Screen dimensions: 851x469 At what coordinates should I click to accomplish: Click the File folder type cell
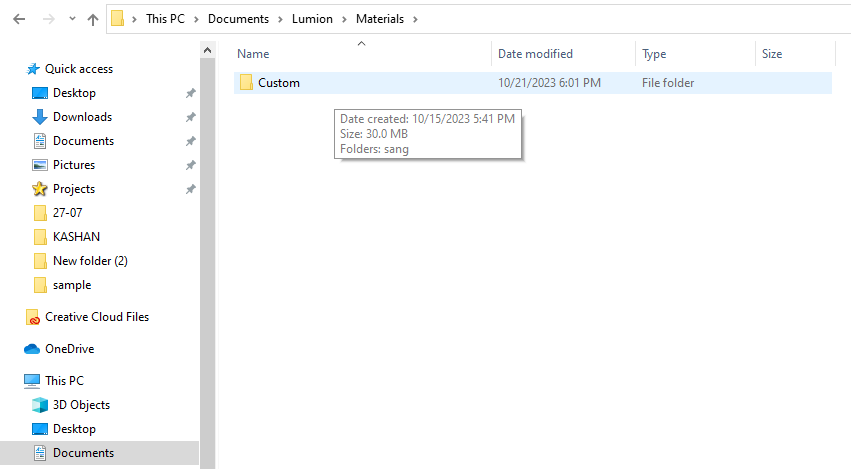668,83
